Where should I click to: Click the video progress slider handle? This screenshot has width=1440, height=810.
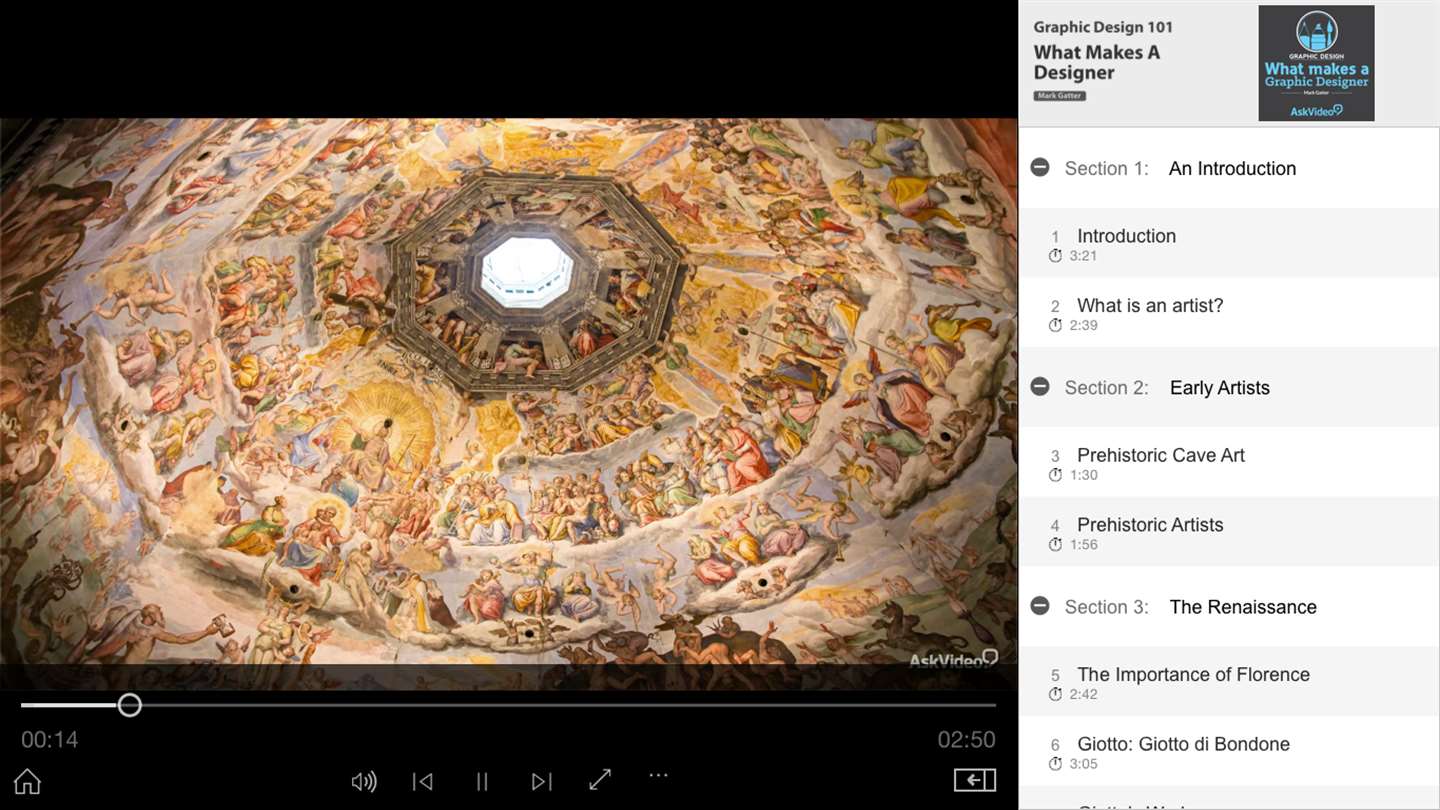129,705
